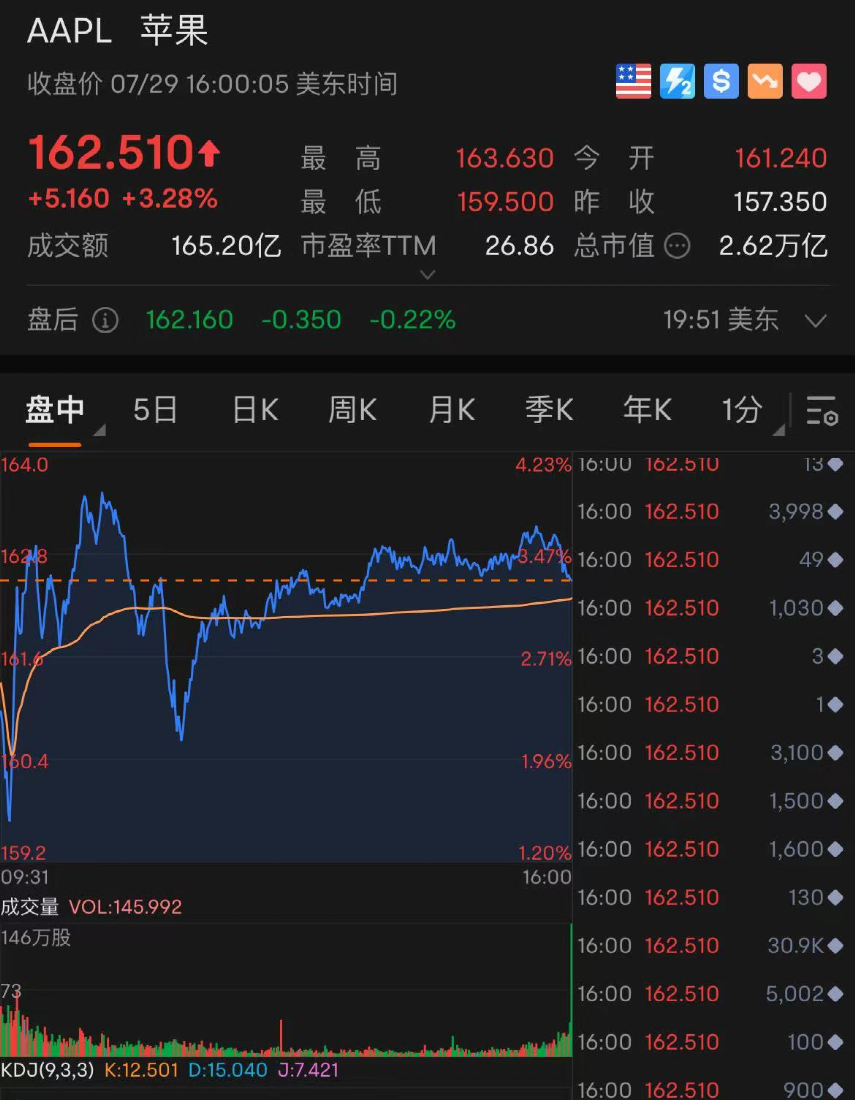Expand the 市盈率TTM details arrow
This screenshot has width=855, height=1100.
tap(428, 273)
